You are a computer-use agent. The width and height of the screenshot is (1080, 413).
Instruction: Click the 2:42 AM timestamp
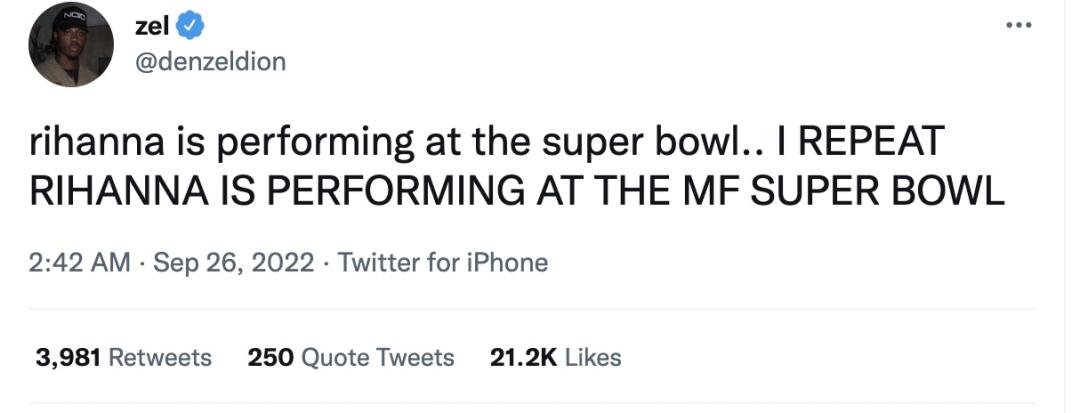(x=80, y=263)
